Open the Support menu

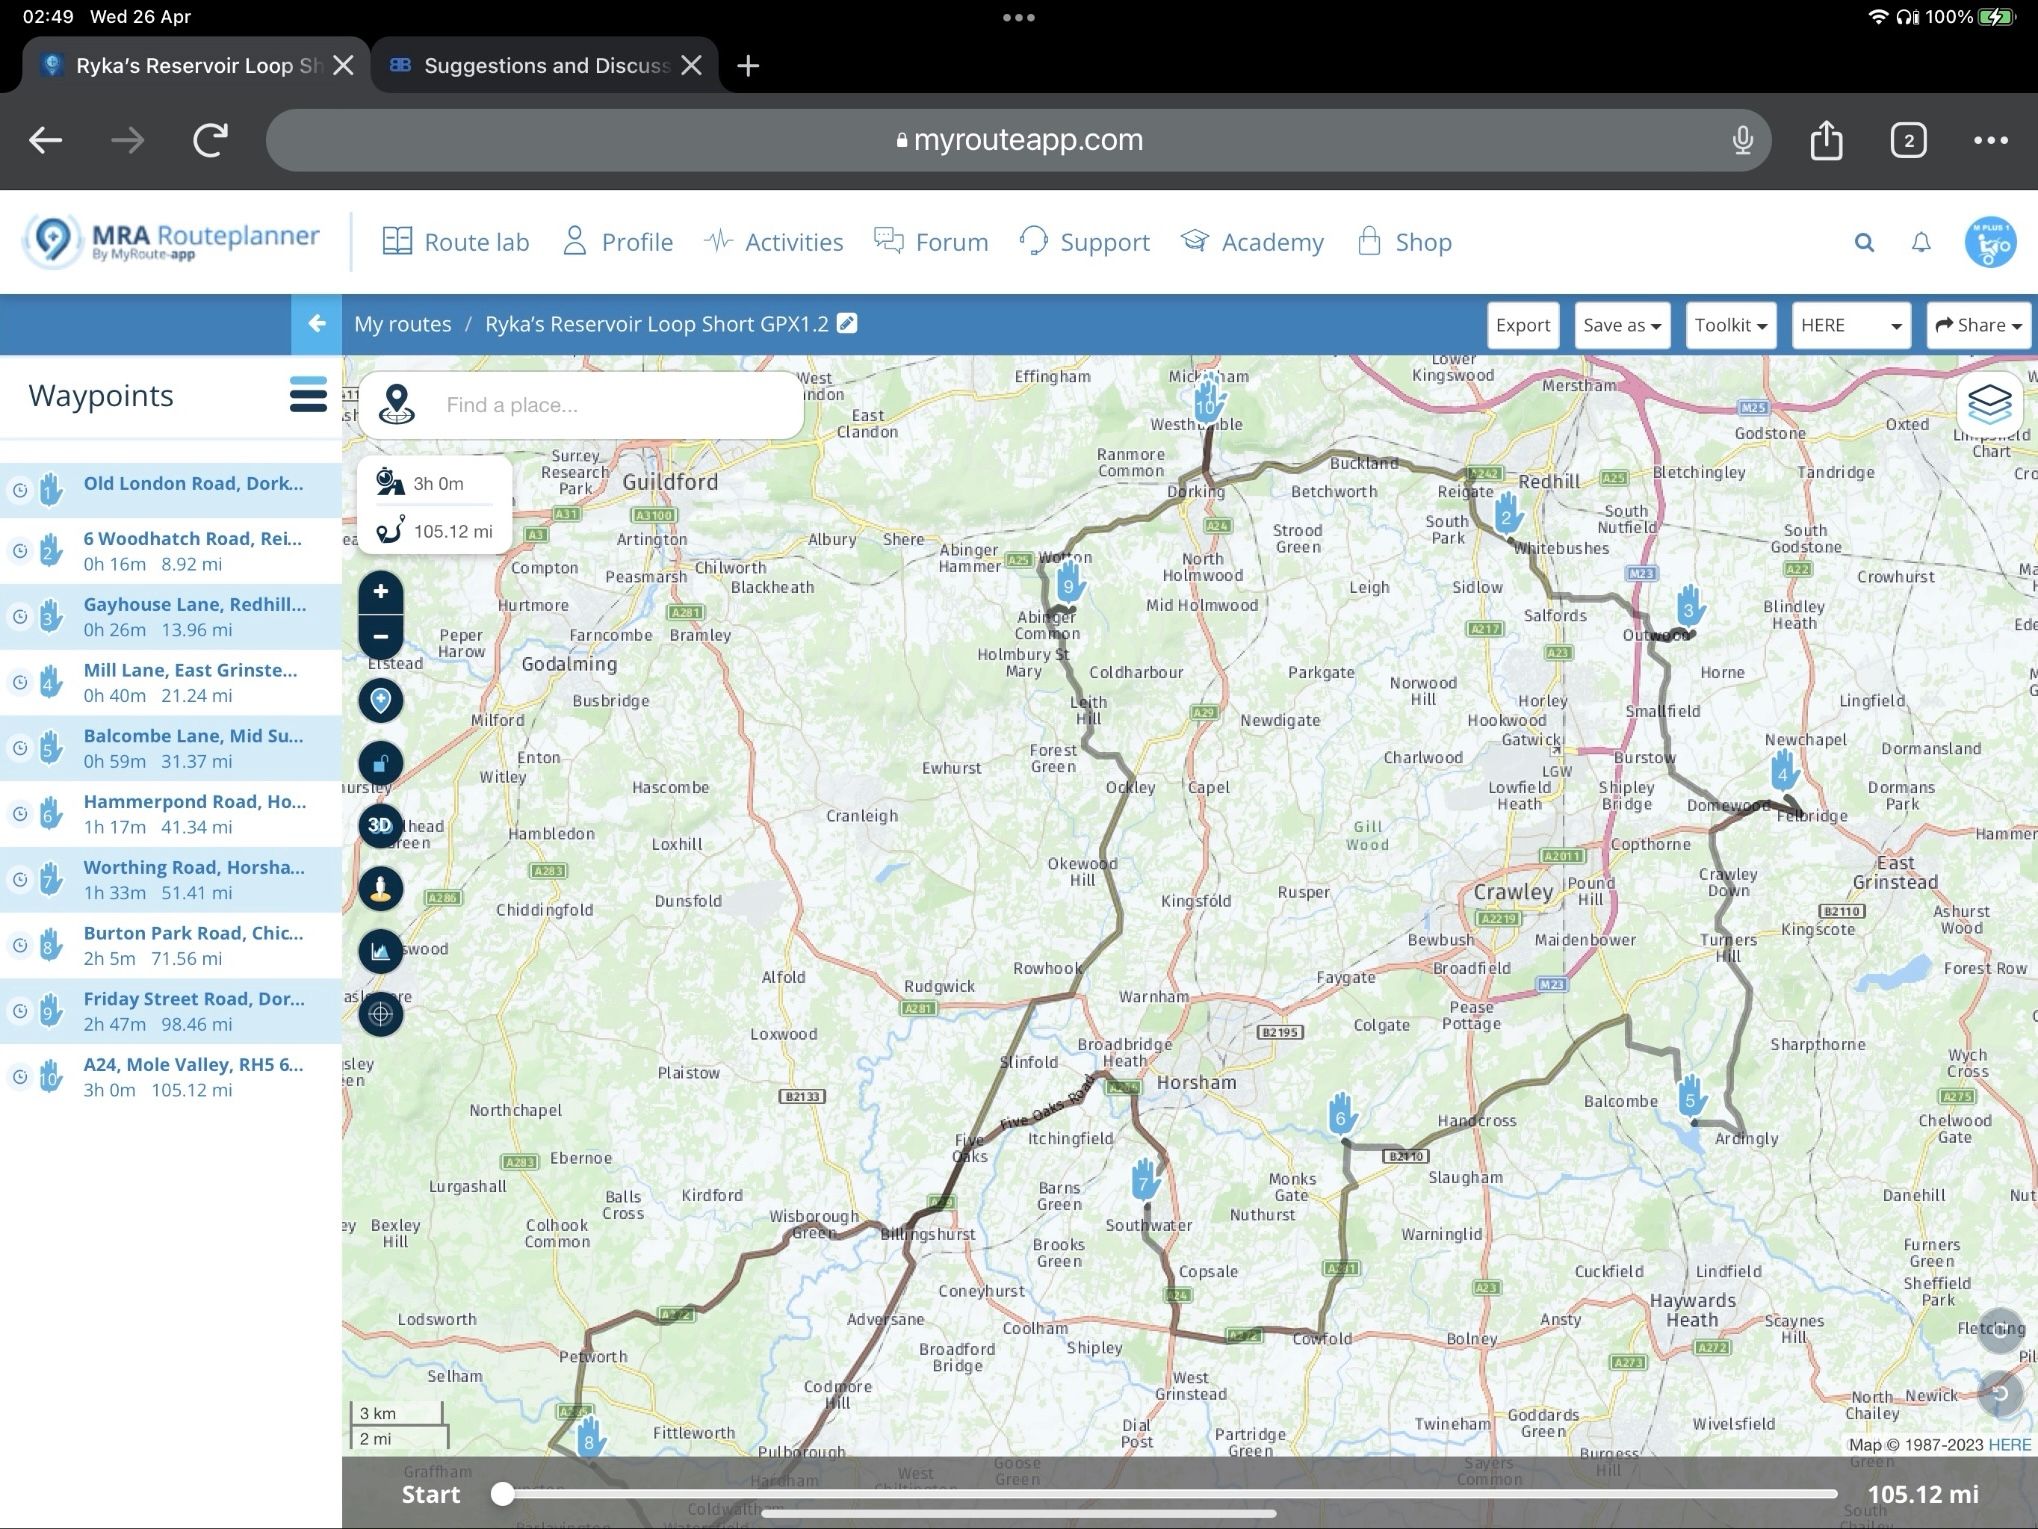[x=1085, y=242]
